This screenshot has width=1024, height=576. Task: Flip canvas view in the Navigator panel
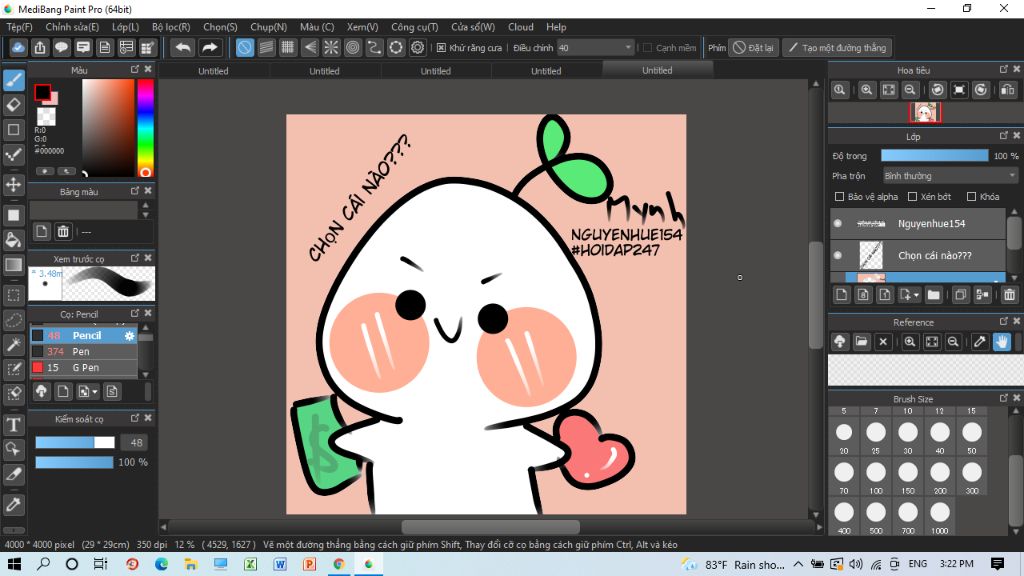1008,90
